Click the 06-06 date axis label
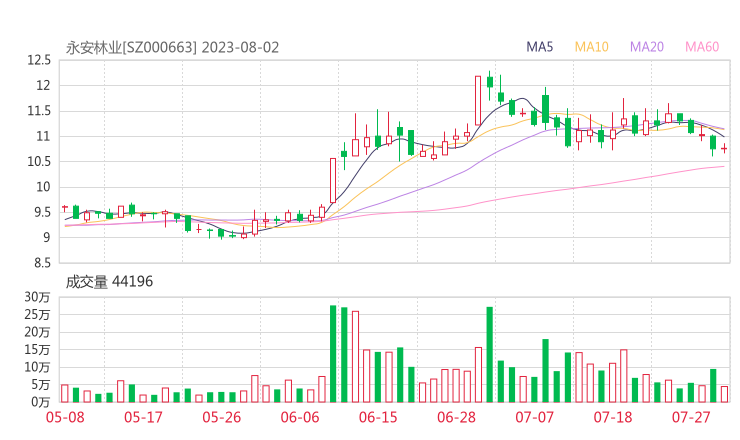740x440 pixels. click(x=300, y=417)
